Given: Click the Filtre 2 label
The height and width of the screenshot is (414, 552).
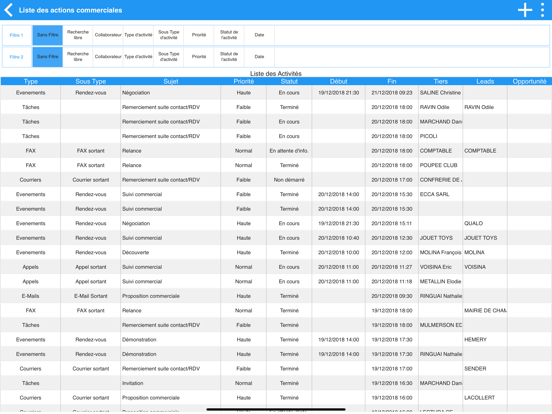Looking at the screenshot, I should point(17,57).
